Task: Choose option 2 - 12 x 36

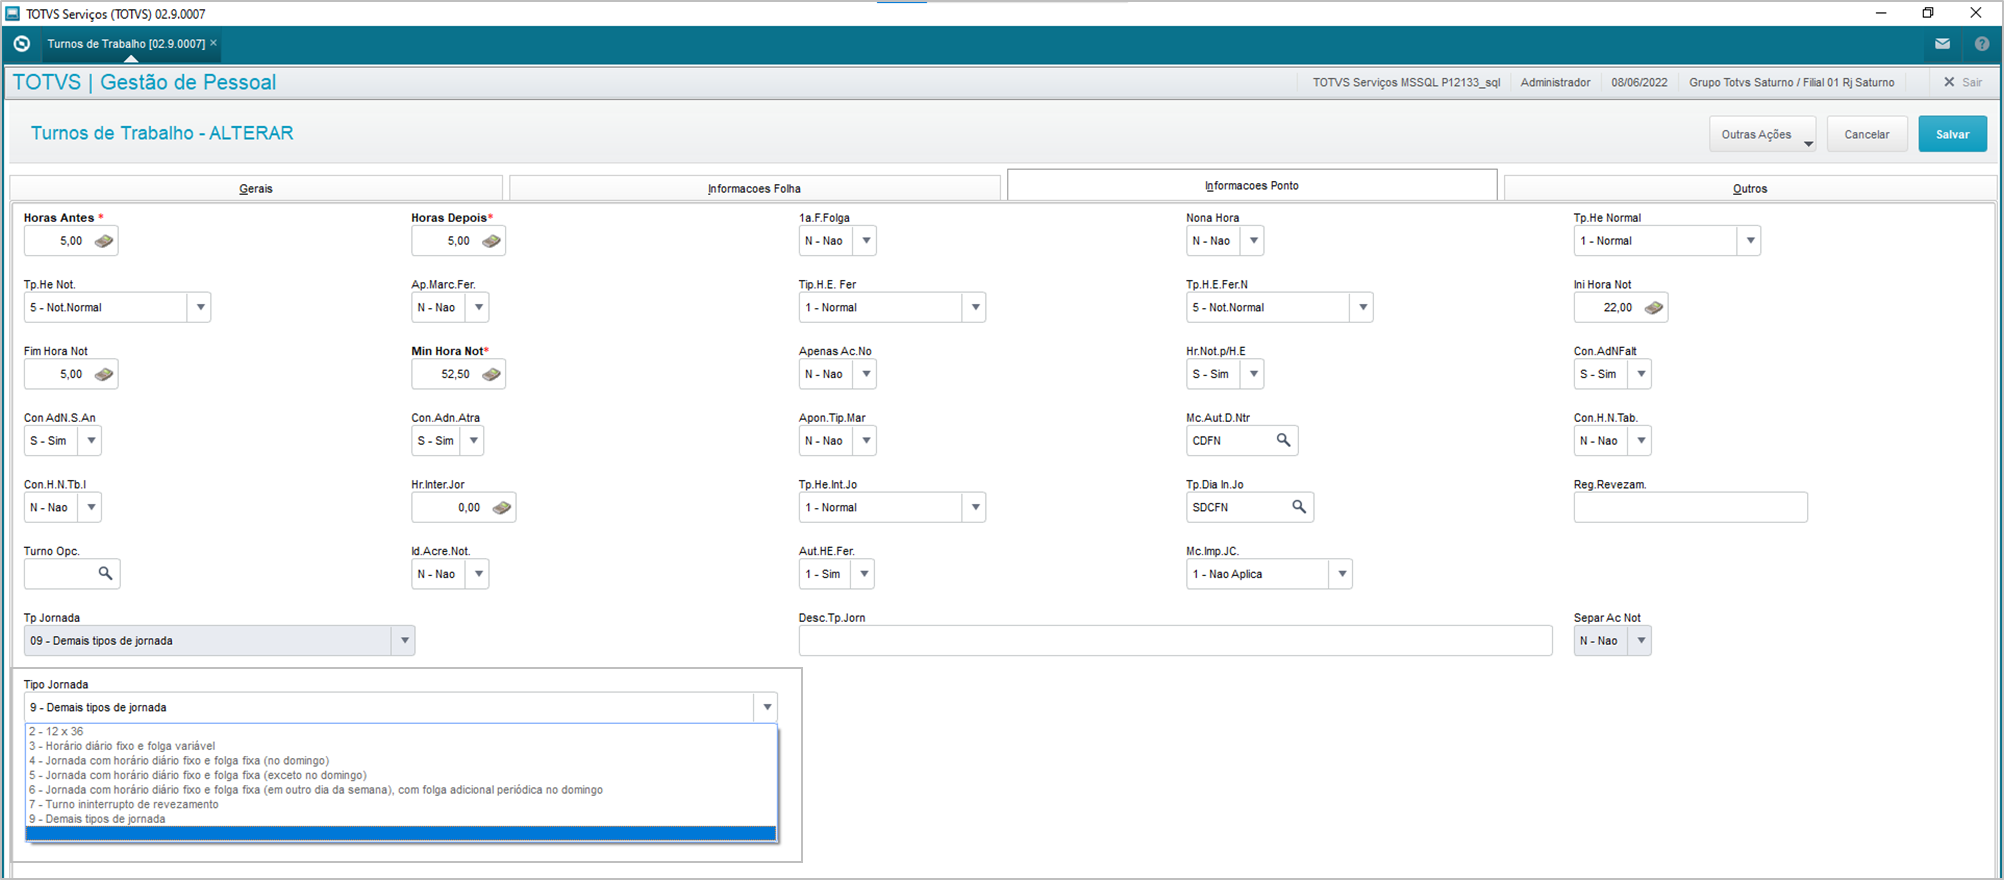Action: 401,732
